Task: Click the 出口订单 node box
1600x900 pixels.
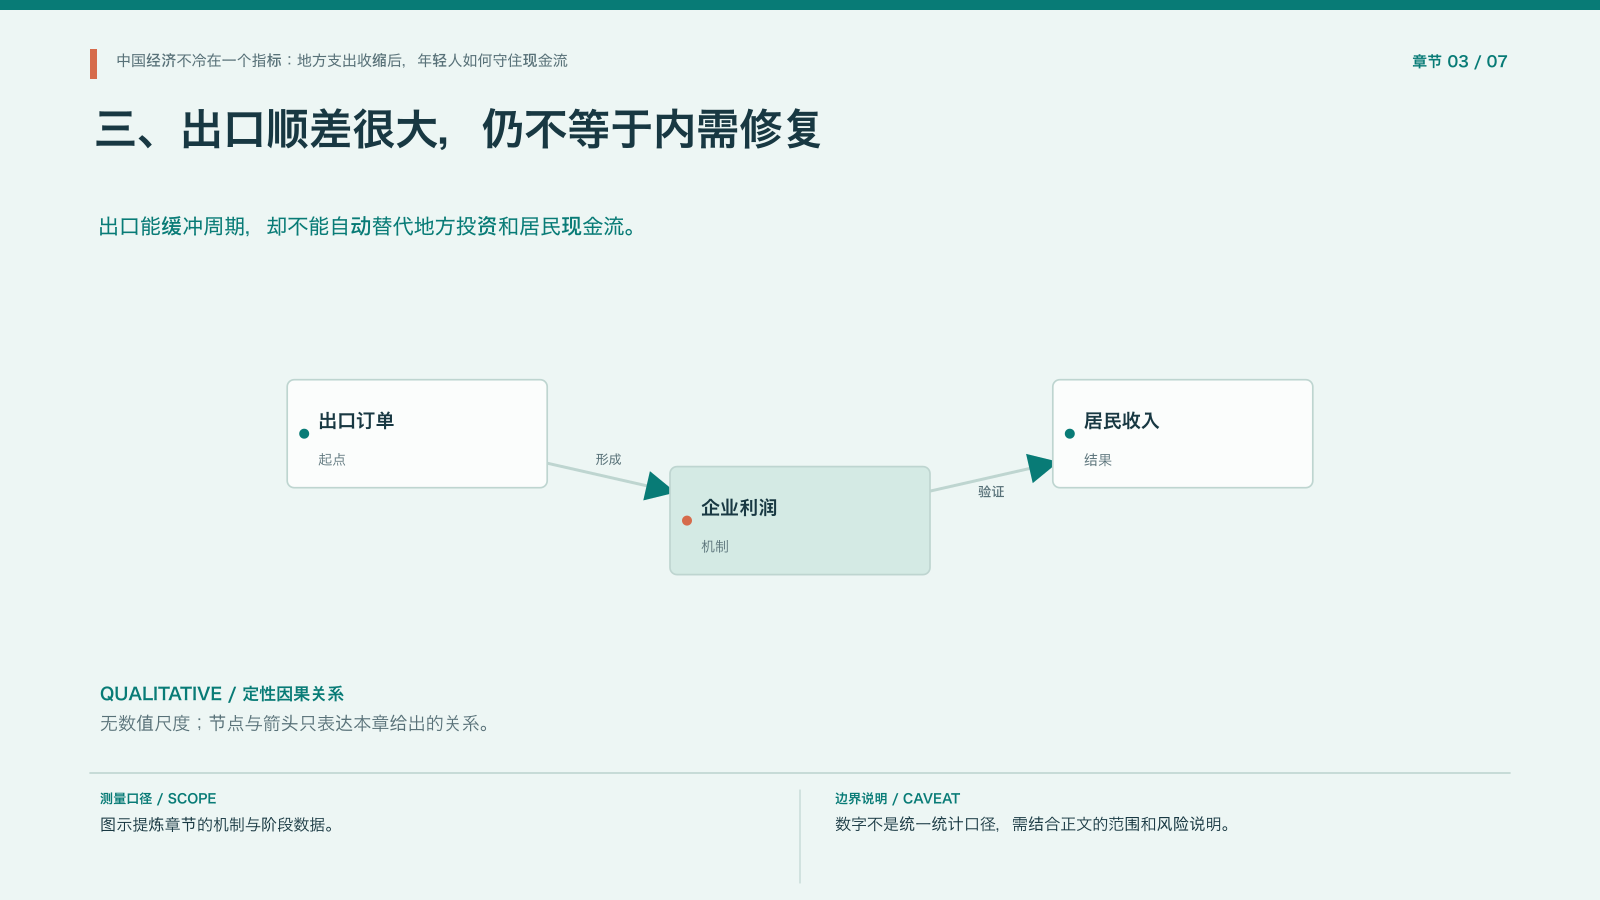Action: coord(417,434)
